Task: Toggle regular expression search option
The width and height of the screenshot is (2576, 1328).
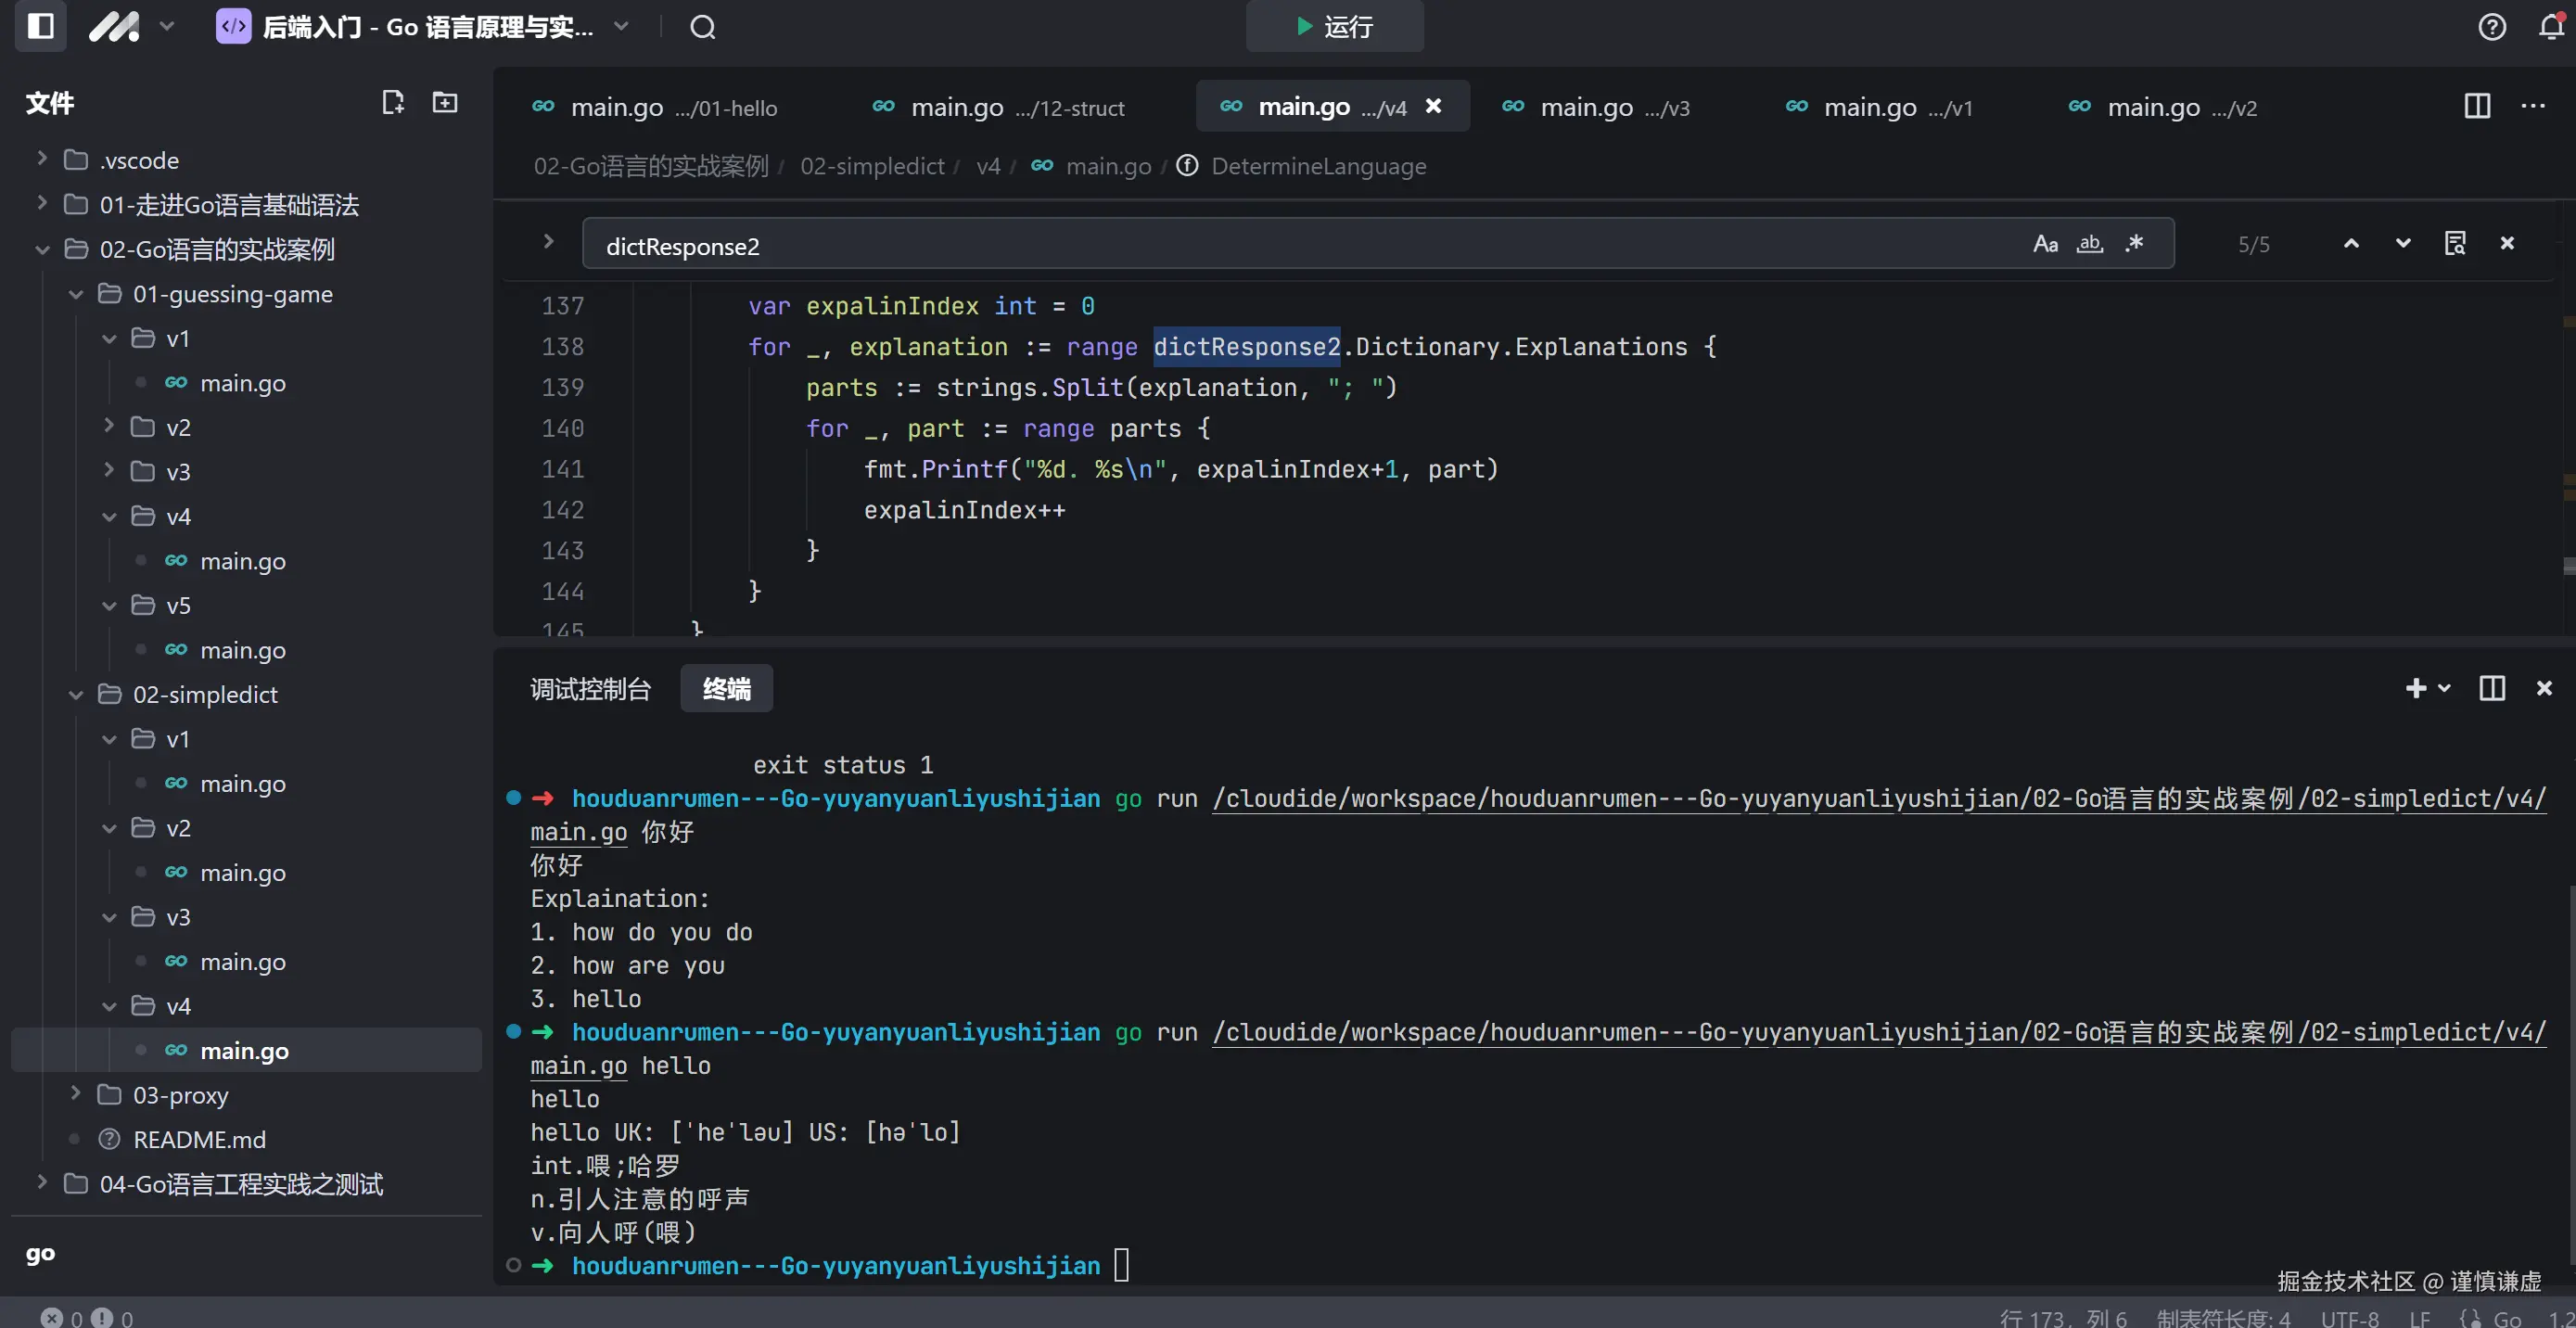Action: point(2134,245)
